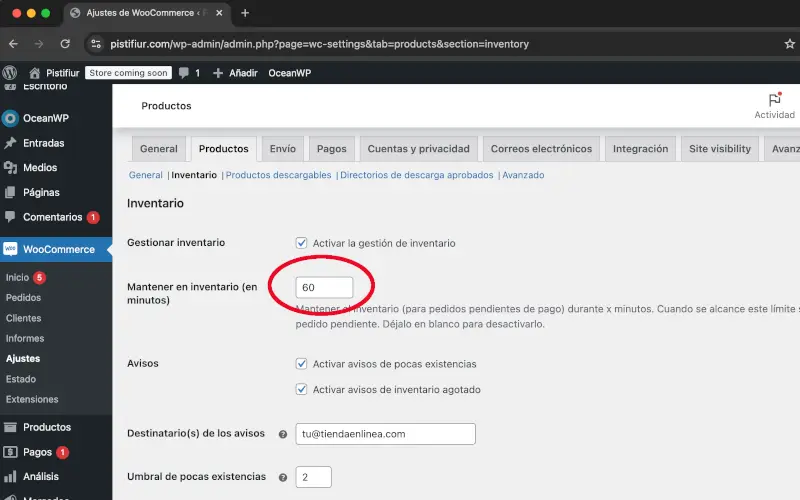Switch to the Envío settings tab
Screen dimensions: 800x500
pyautogui.click(x=282, y=149)
